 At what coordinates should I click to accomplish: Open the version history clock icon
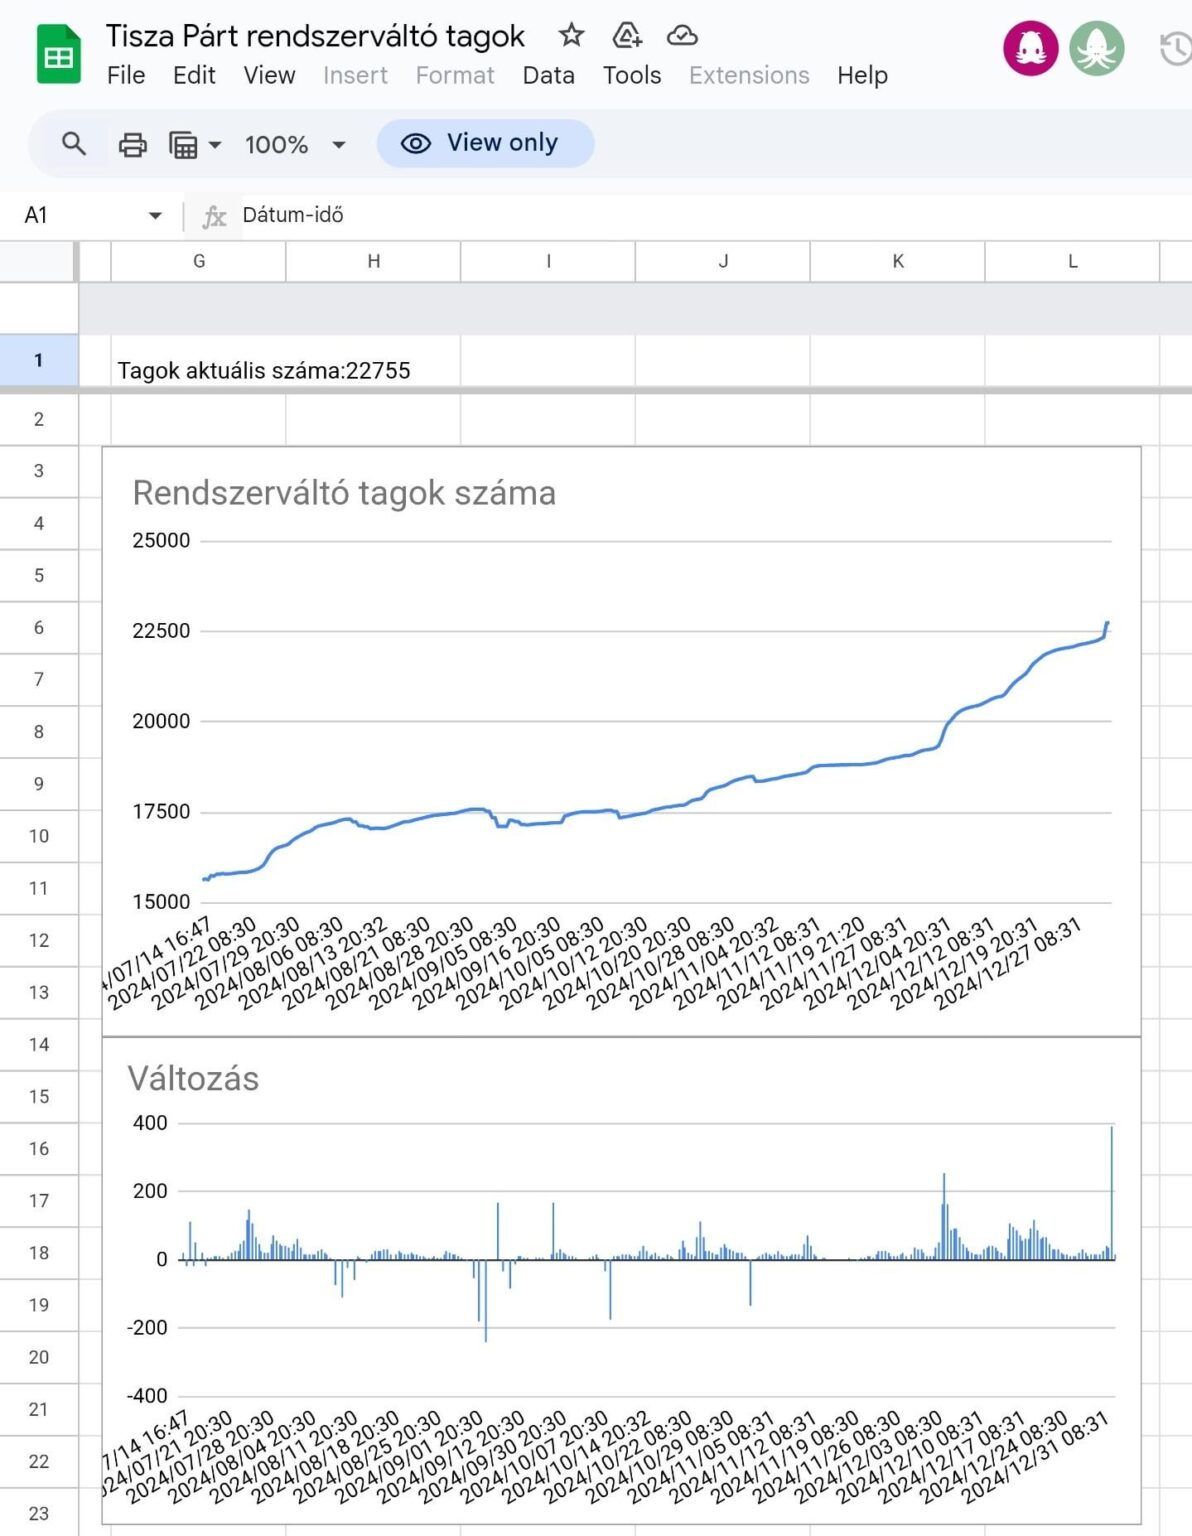(1176, 49)
